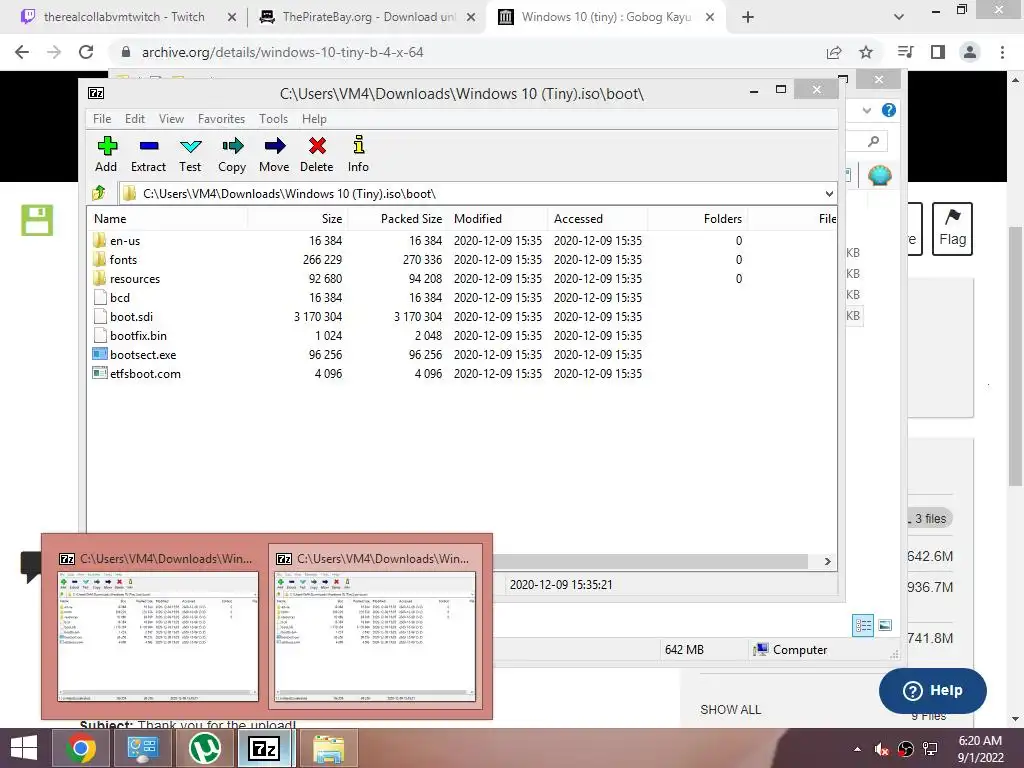This screenshot has width=1024, height=768.
Task: Select the fonts folder
Action: [x=123, y=260]
